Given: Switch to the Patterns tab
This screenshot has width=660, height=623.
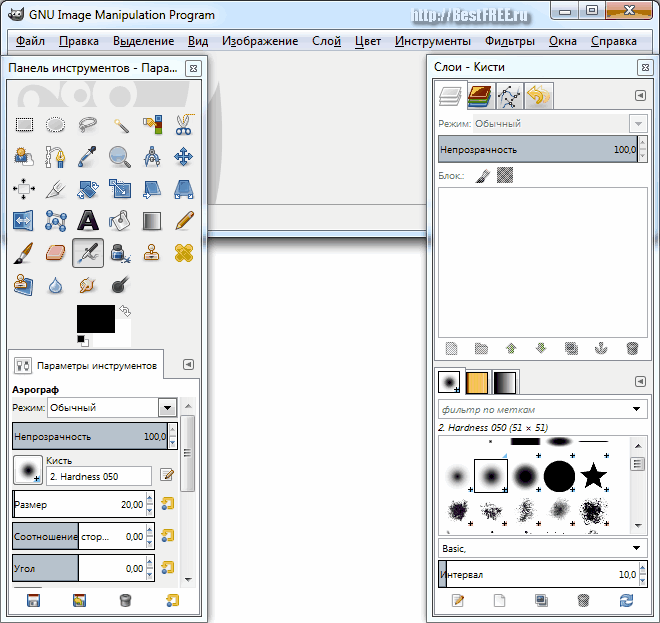Looking at the screenshot, I should 478,382.
